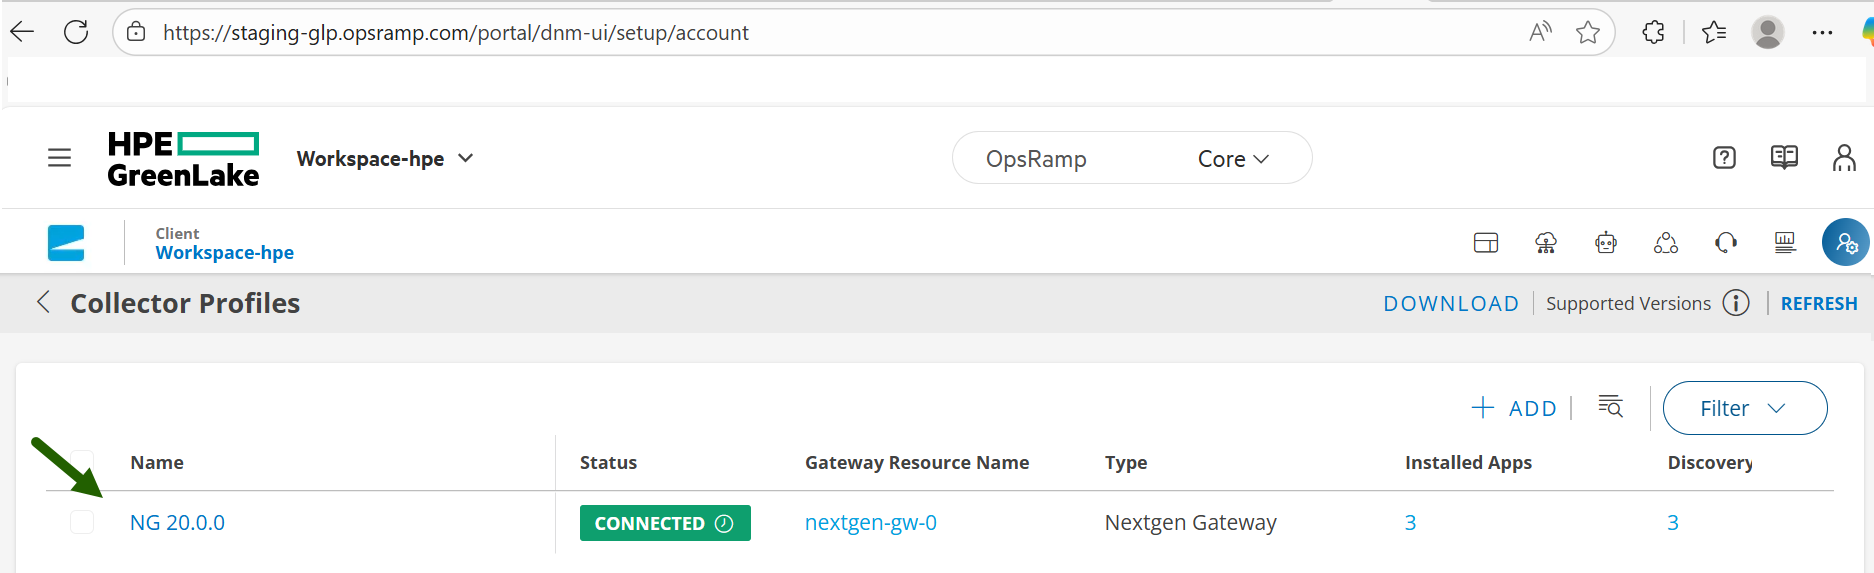Open the hamburger navigation menu
Viewport: 1874px width, 573px height.
(x=60, y=158)
